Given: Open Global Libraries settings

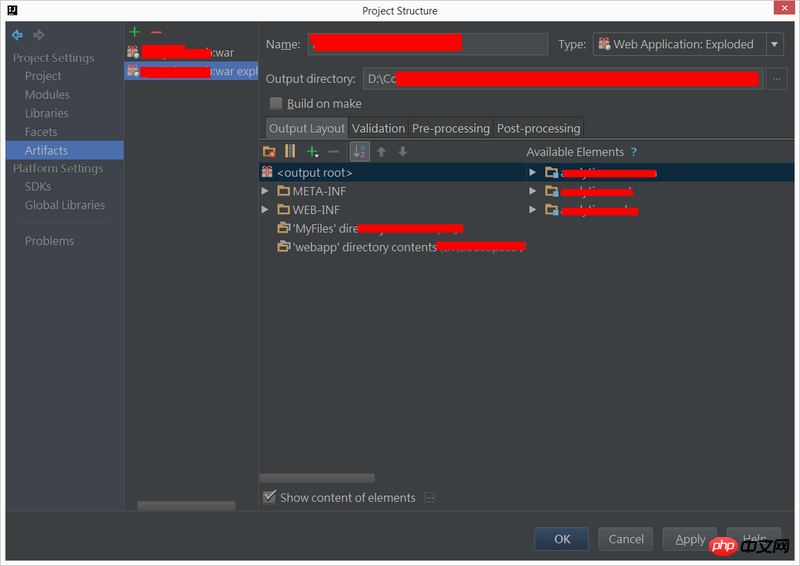Looking at the screenshot, I should [x=65, y=205].
